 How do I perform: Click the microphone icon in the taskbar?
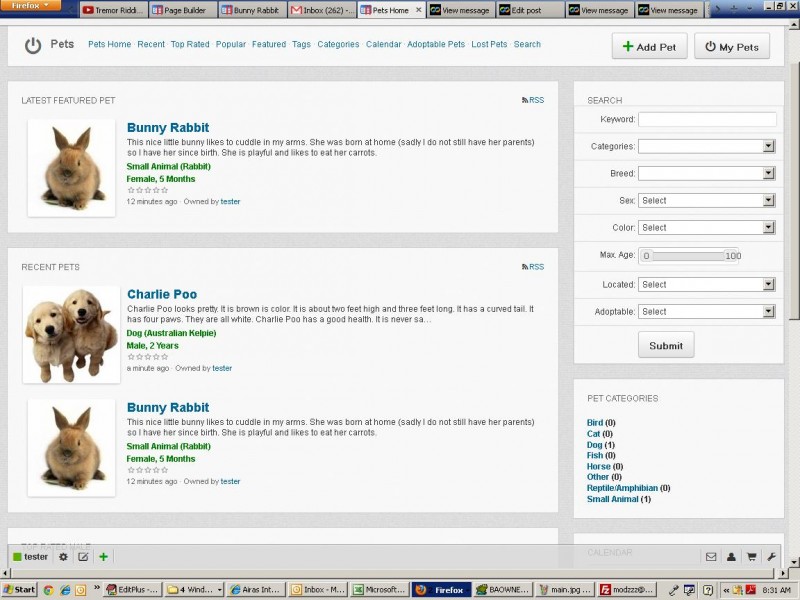pyautogui.click(x=673, y=590)
